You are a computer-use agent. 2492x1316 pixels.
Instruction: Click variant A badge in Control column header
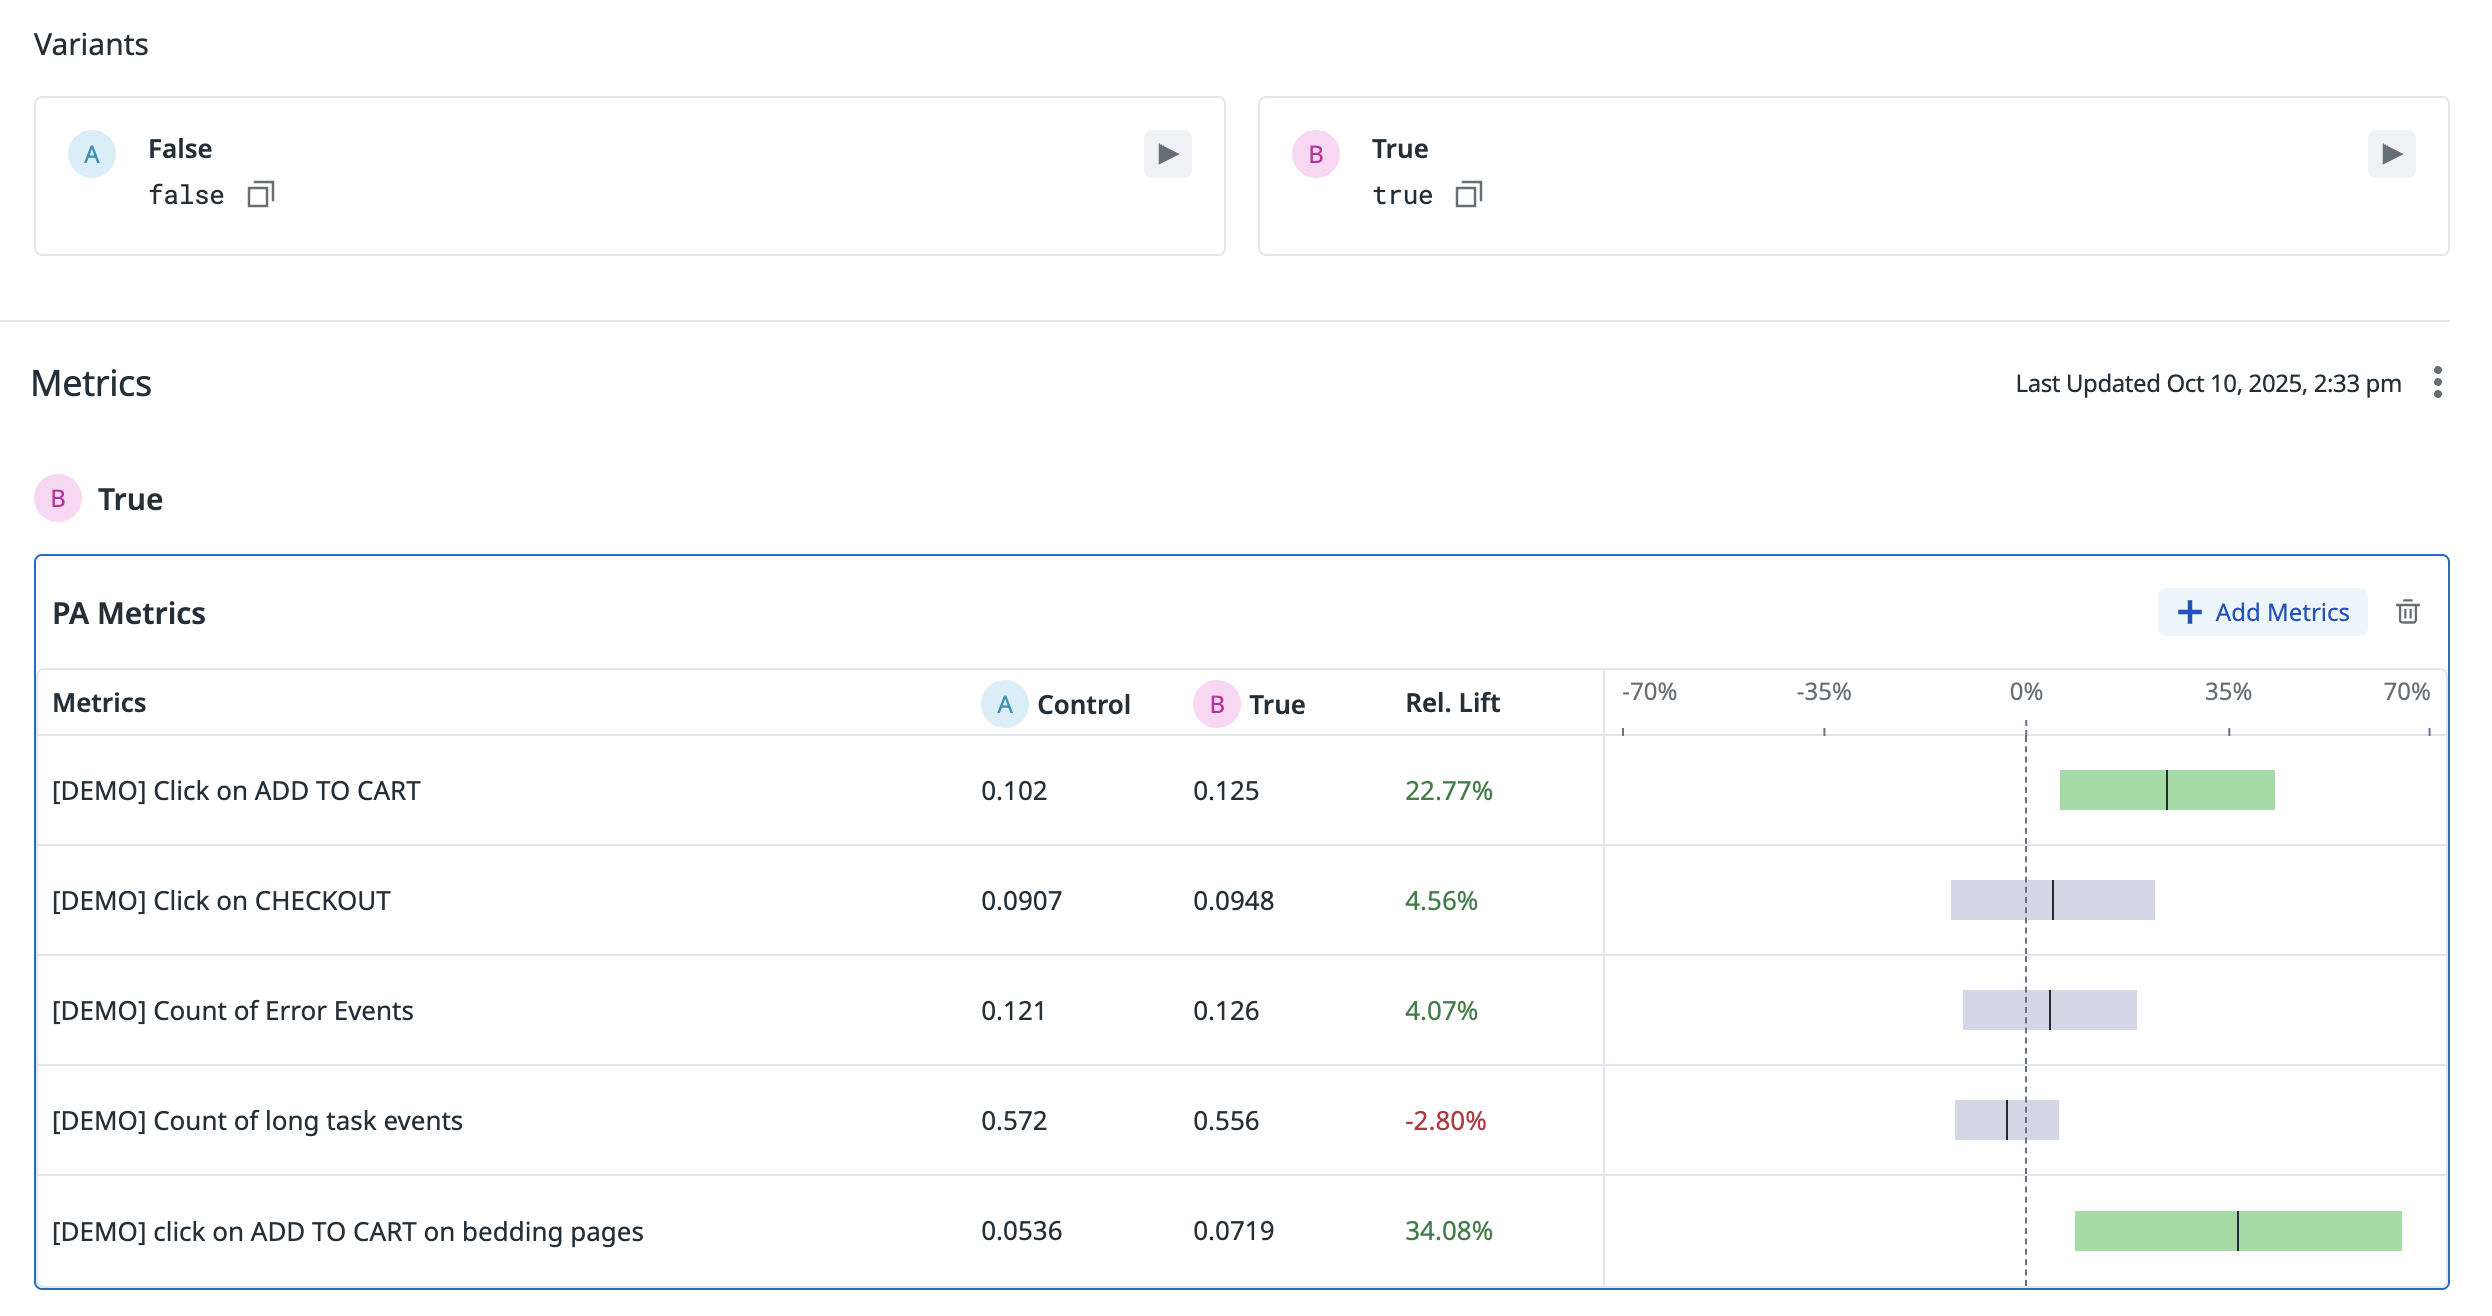pyautogui.click(x=1004, y=704)
